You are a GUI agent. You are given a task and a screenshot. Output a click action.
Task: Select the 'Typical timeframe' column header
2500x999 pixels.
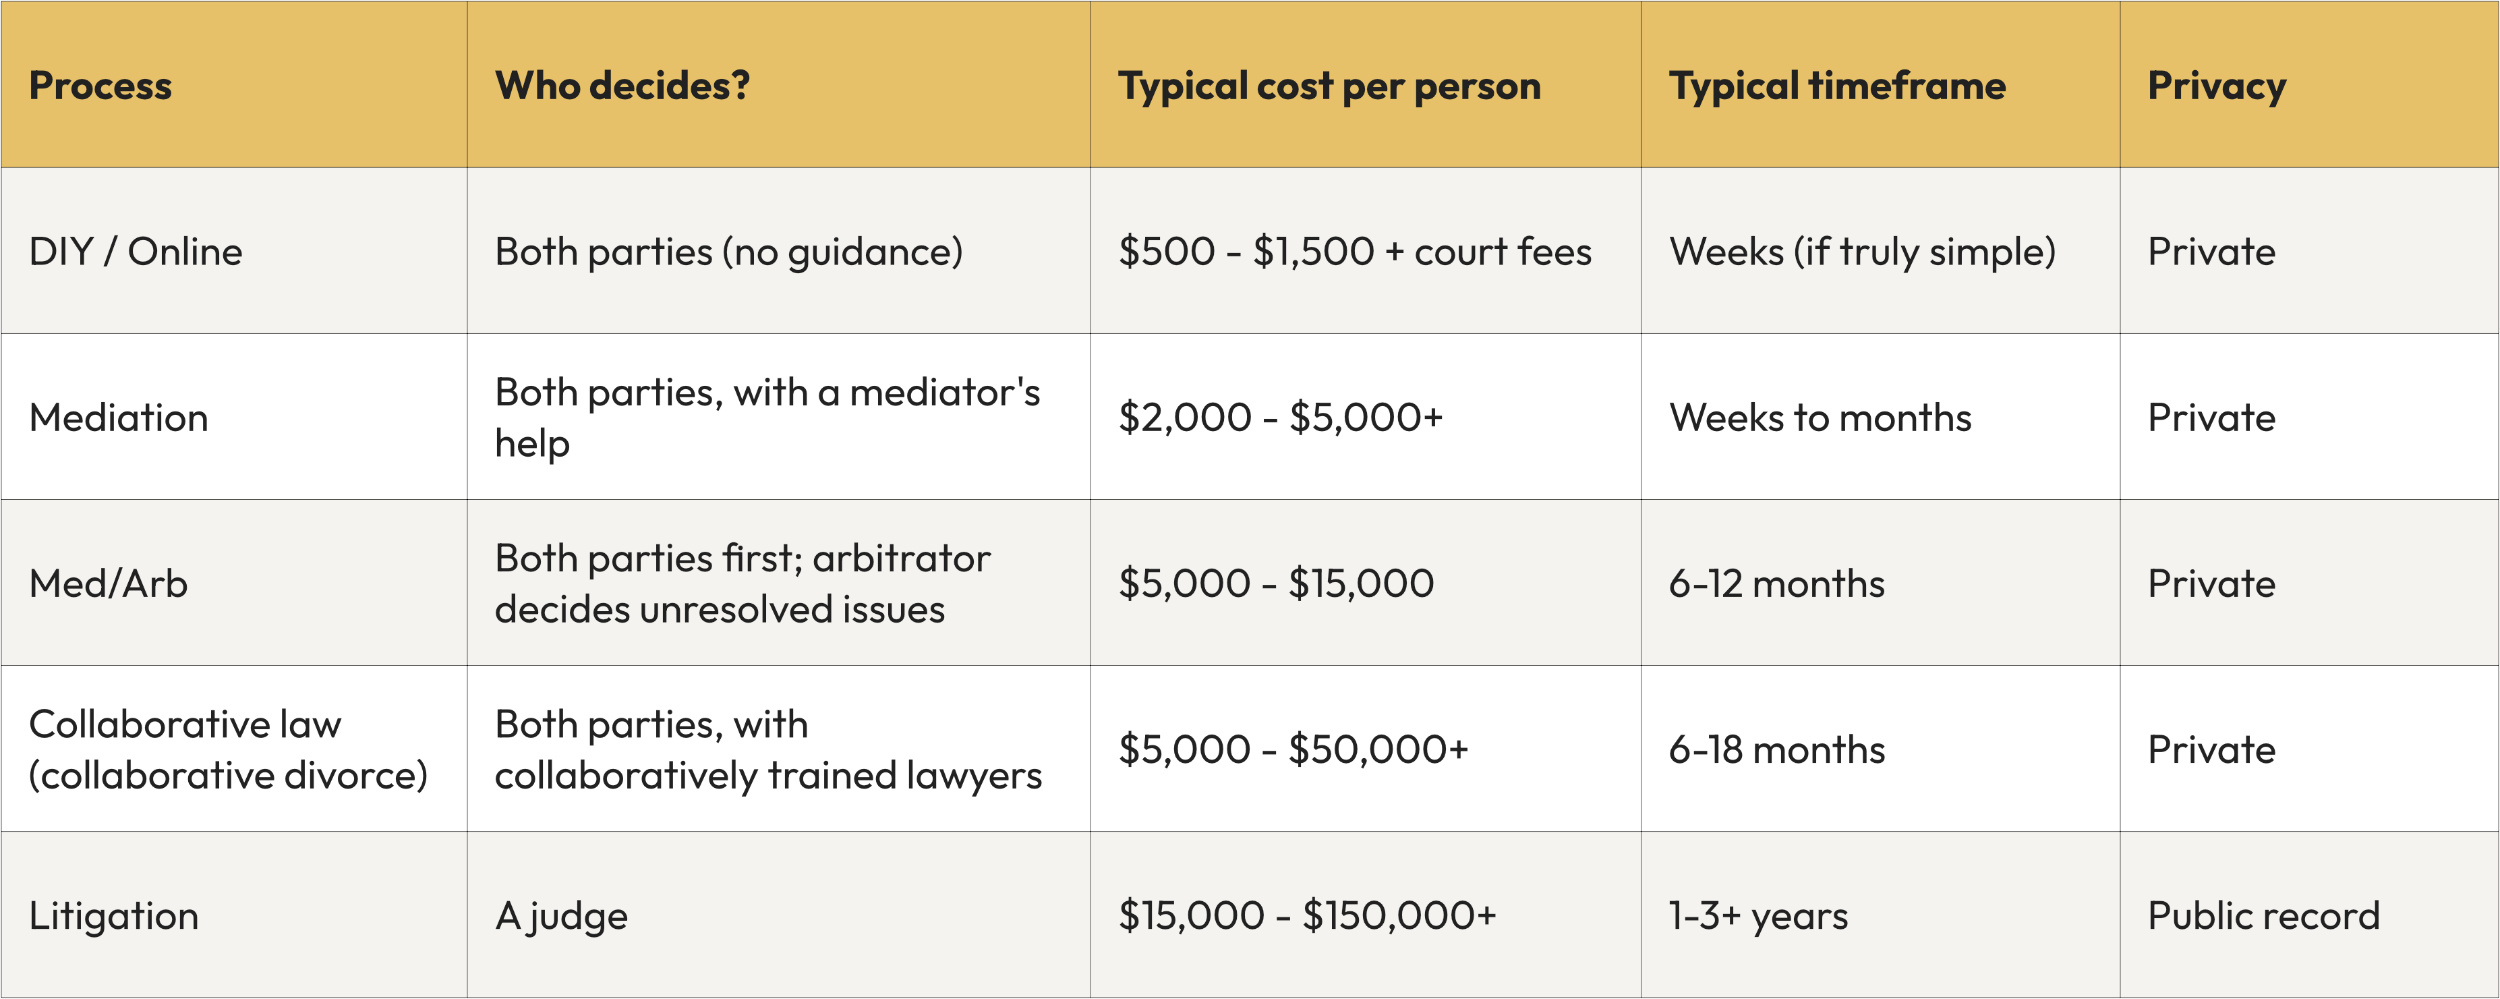coord(1837,86)
